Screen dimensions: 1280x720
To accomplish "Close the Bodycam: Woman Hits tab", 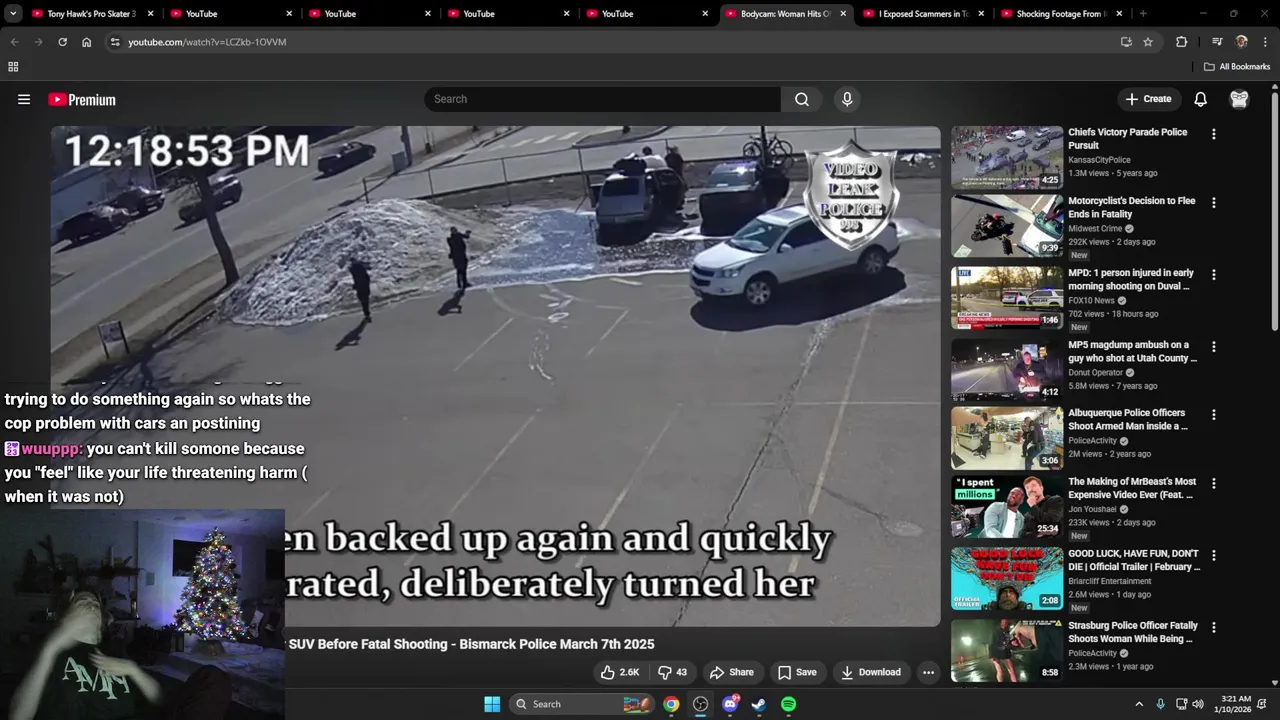I will (x=843, y=14).
